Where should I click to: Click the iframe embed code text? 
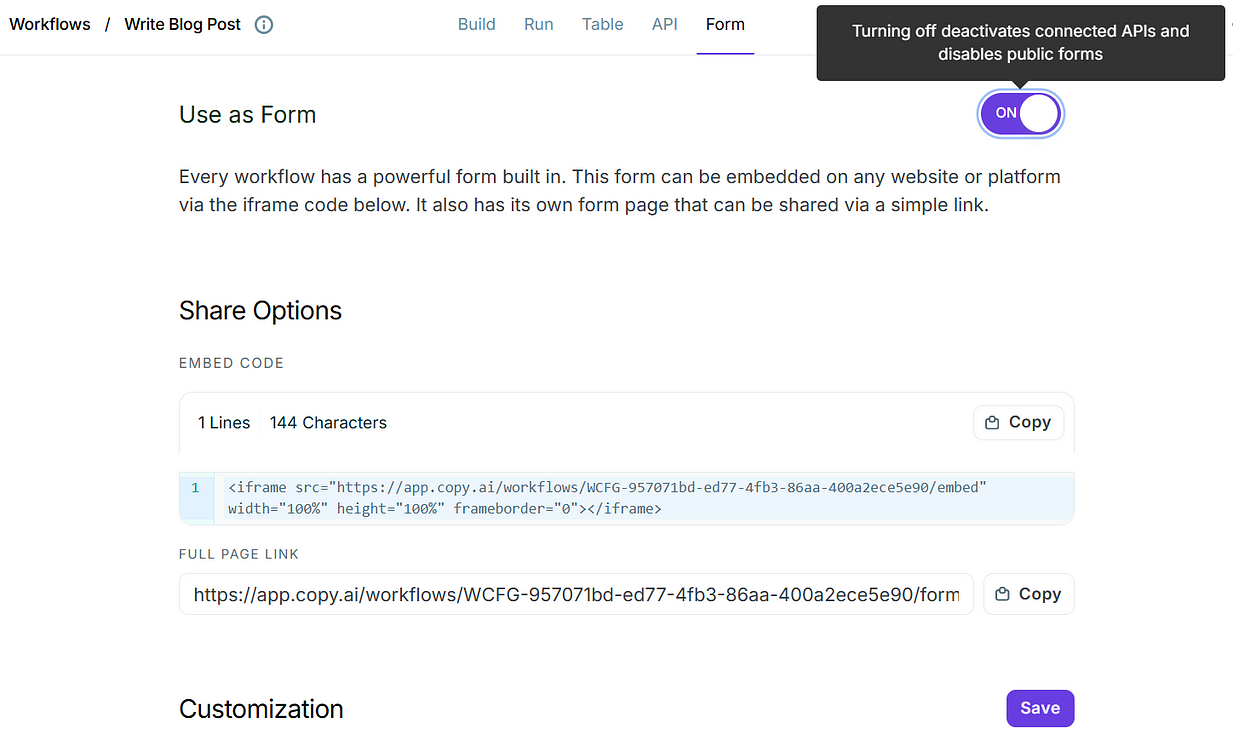606,498
